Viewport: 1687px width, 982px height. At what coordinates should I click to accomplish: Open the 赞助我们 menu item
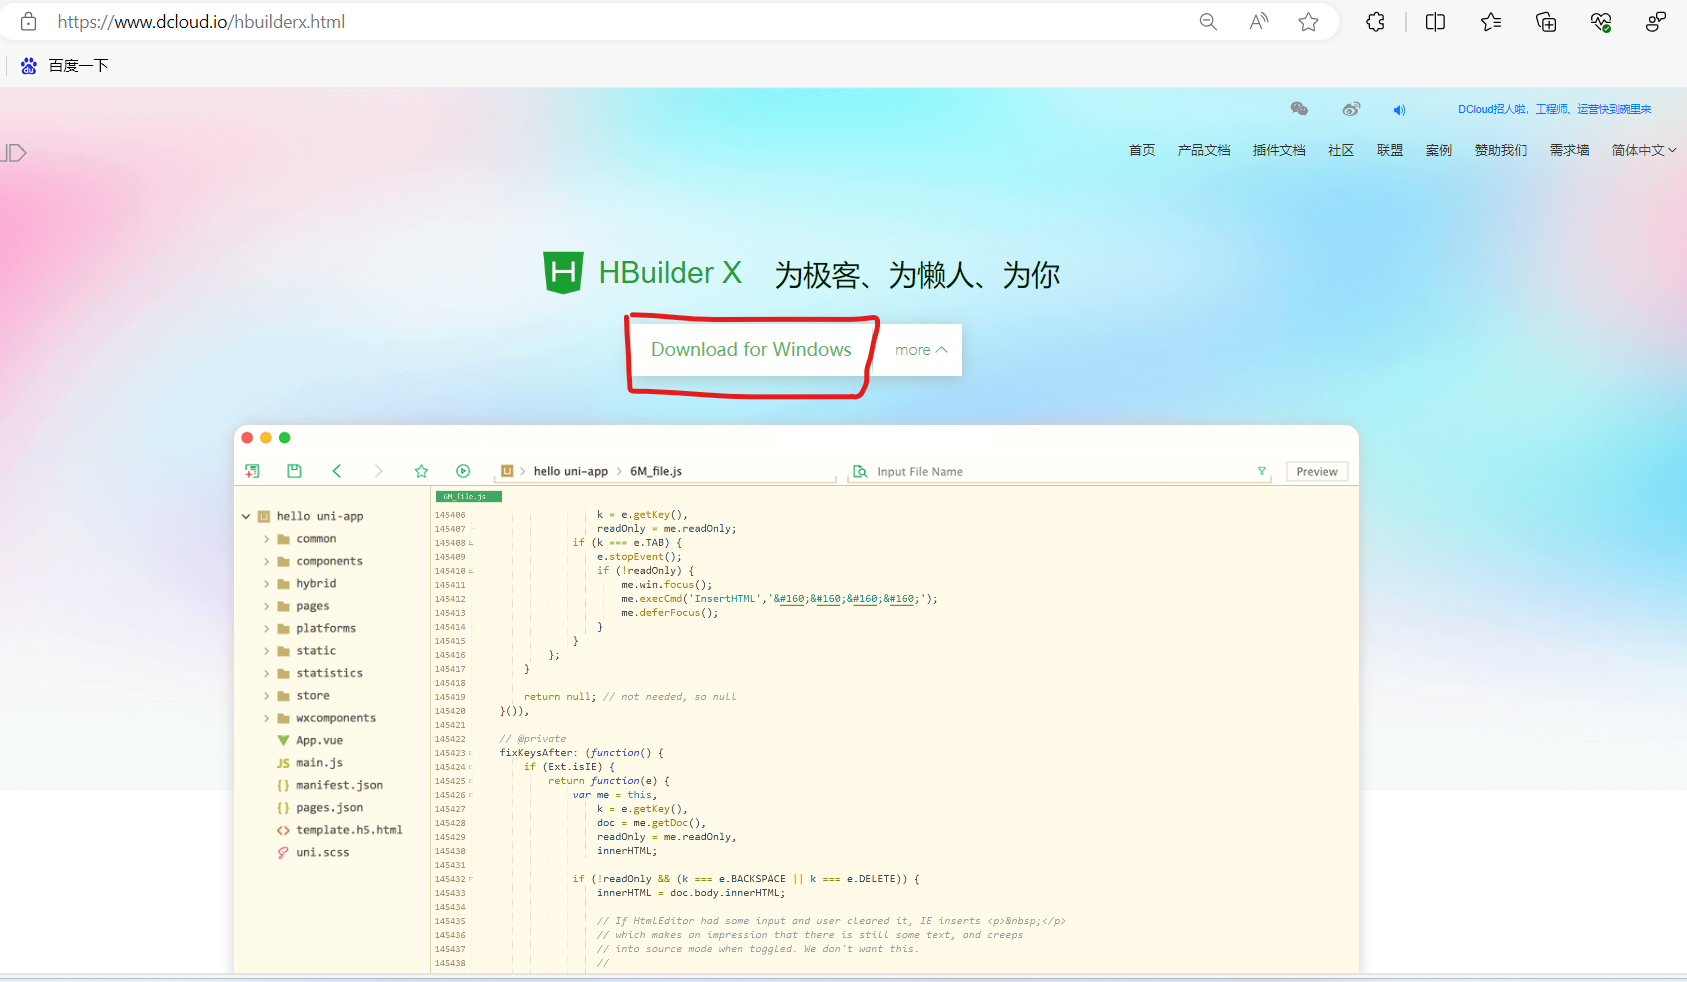coord(1501,150)
